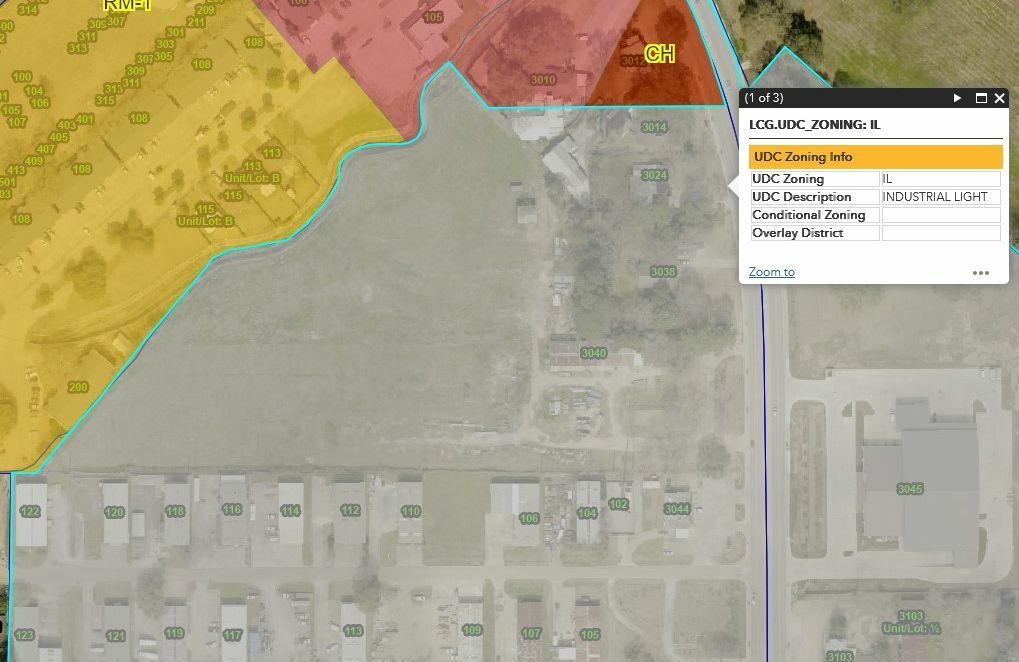Image resolution: width=1019 pixels, height=662 pixels.
Task: Select address marker 3038
Action: coord(663,272)
